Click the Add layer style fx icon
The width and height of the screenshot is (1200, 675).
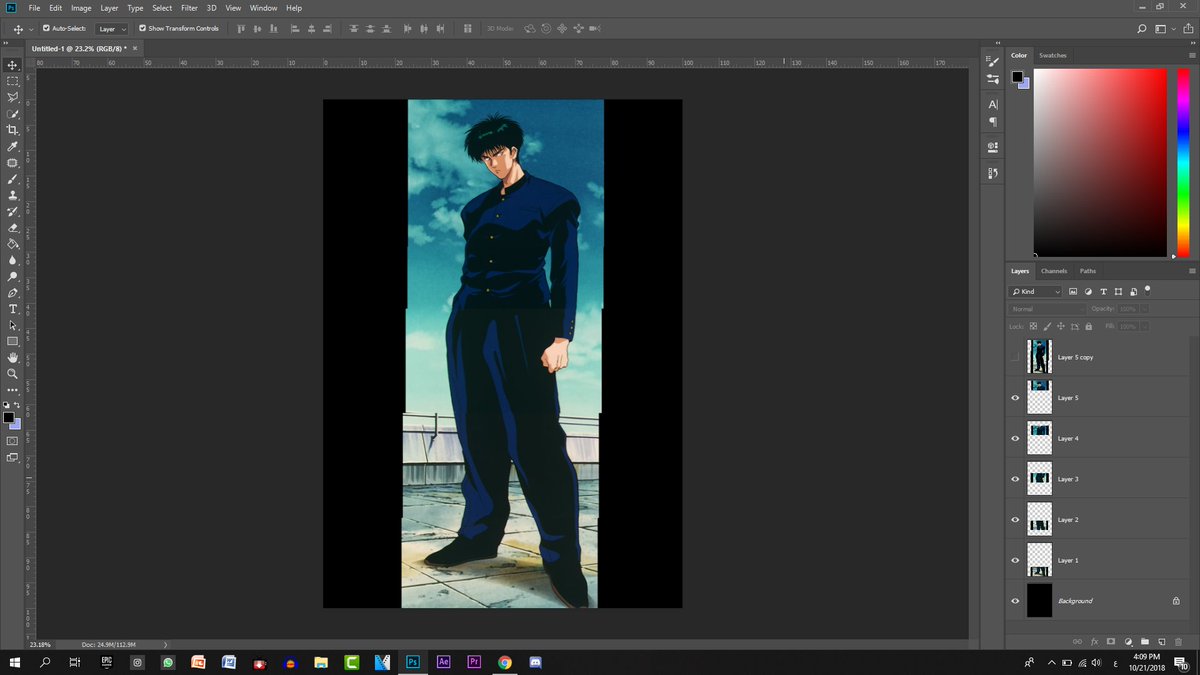tap(1094, 641)
